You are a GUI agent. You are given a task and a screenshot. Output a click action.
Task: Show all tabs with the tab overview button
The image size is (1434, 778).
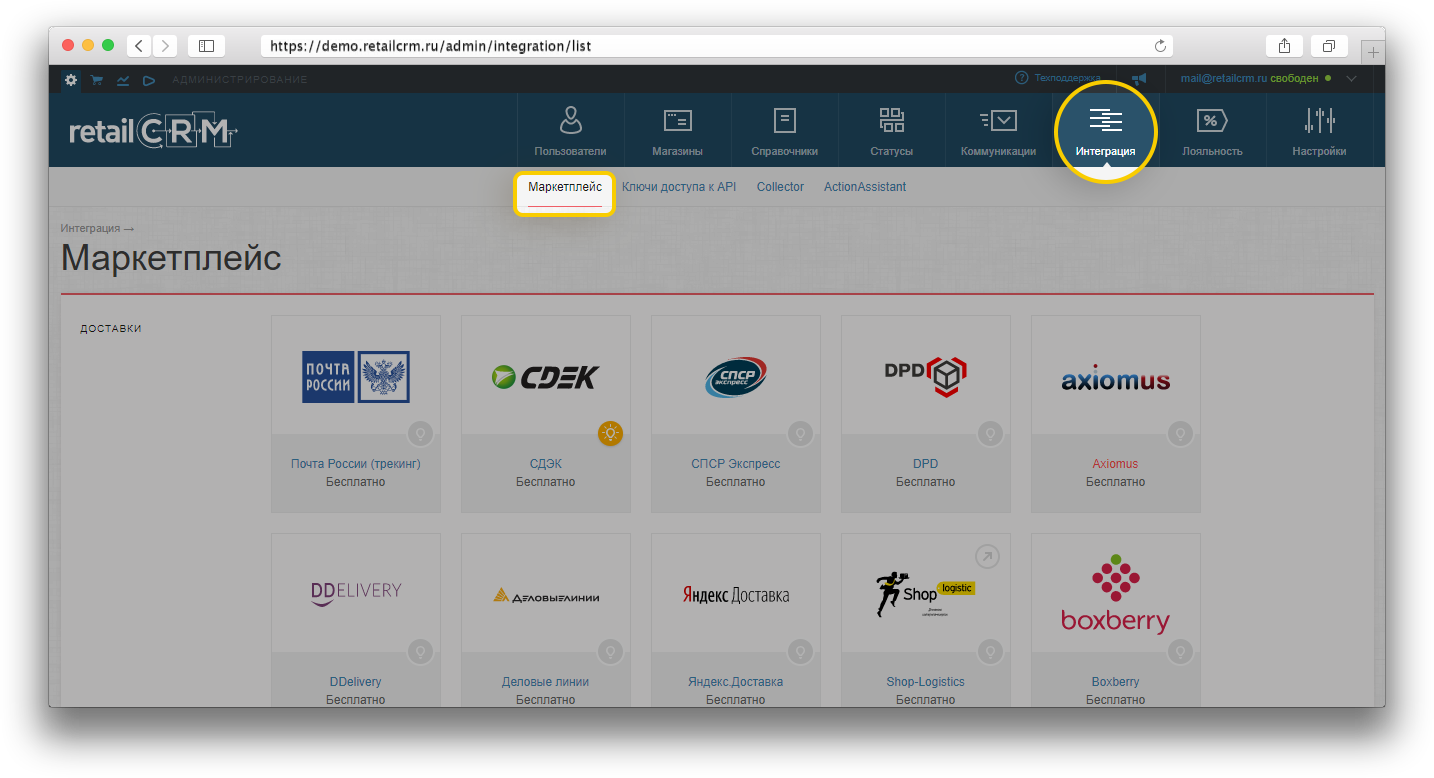(1329, 46)
